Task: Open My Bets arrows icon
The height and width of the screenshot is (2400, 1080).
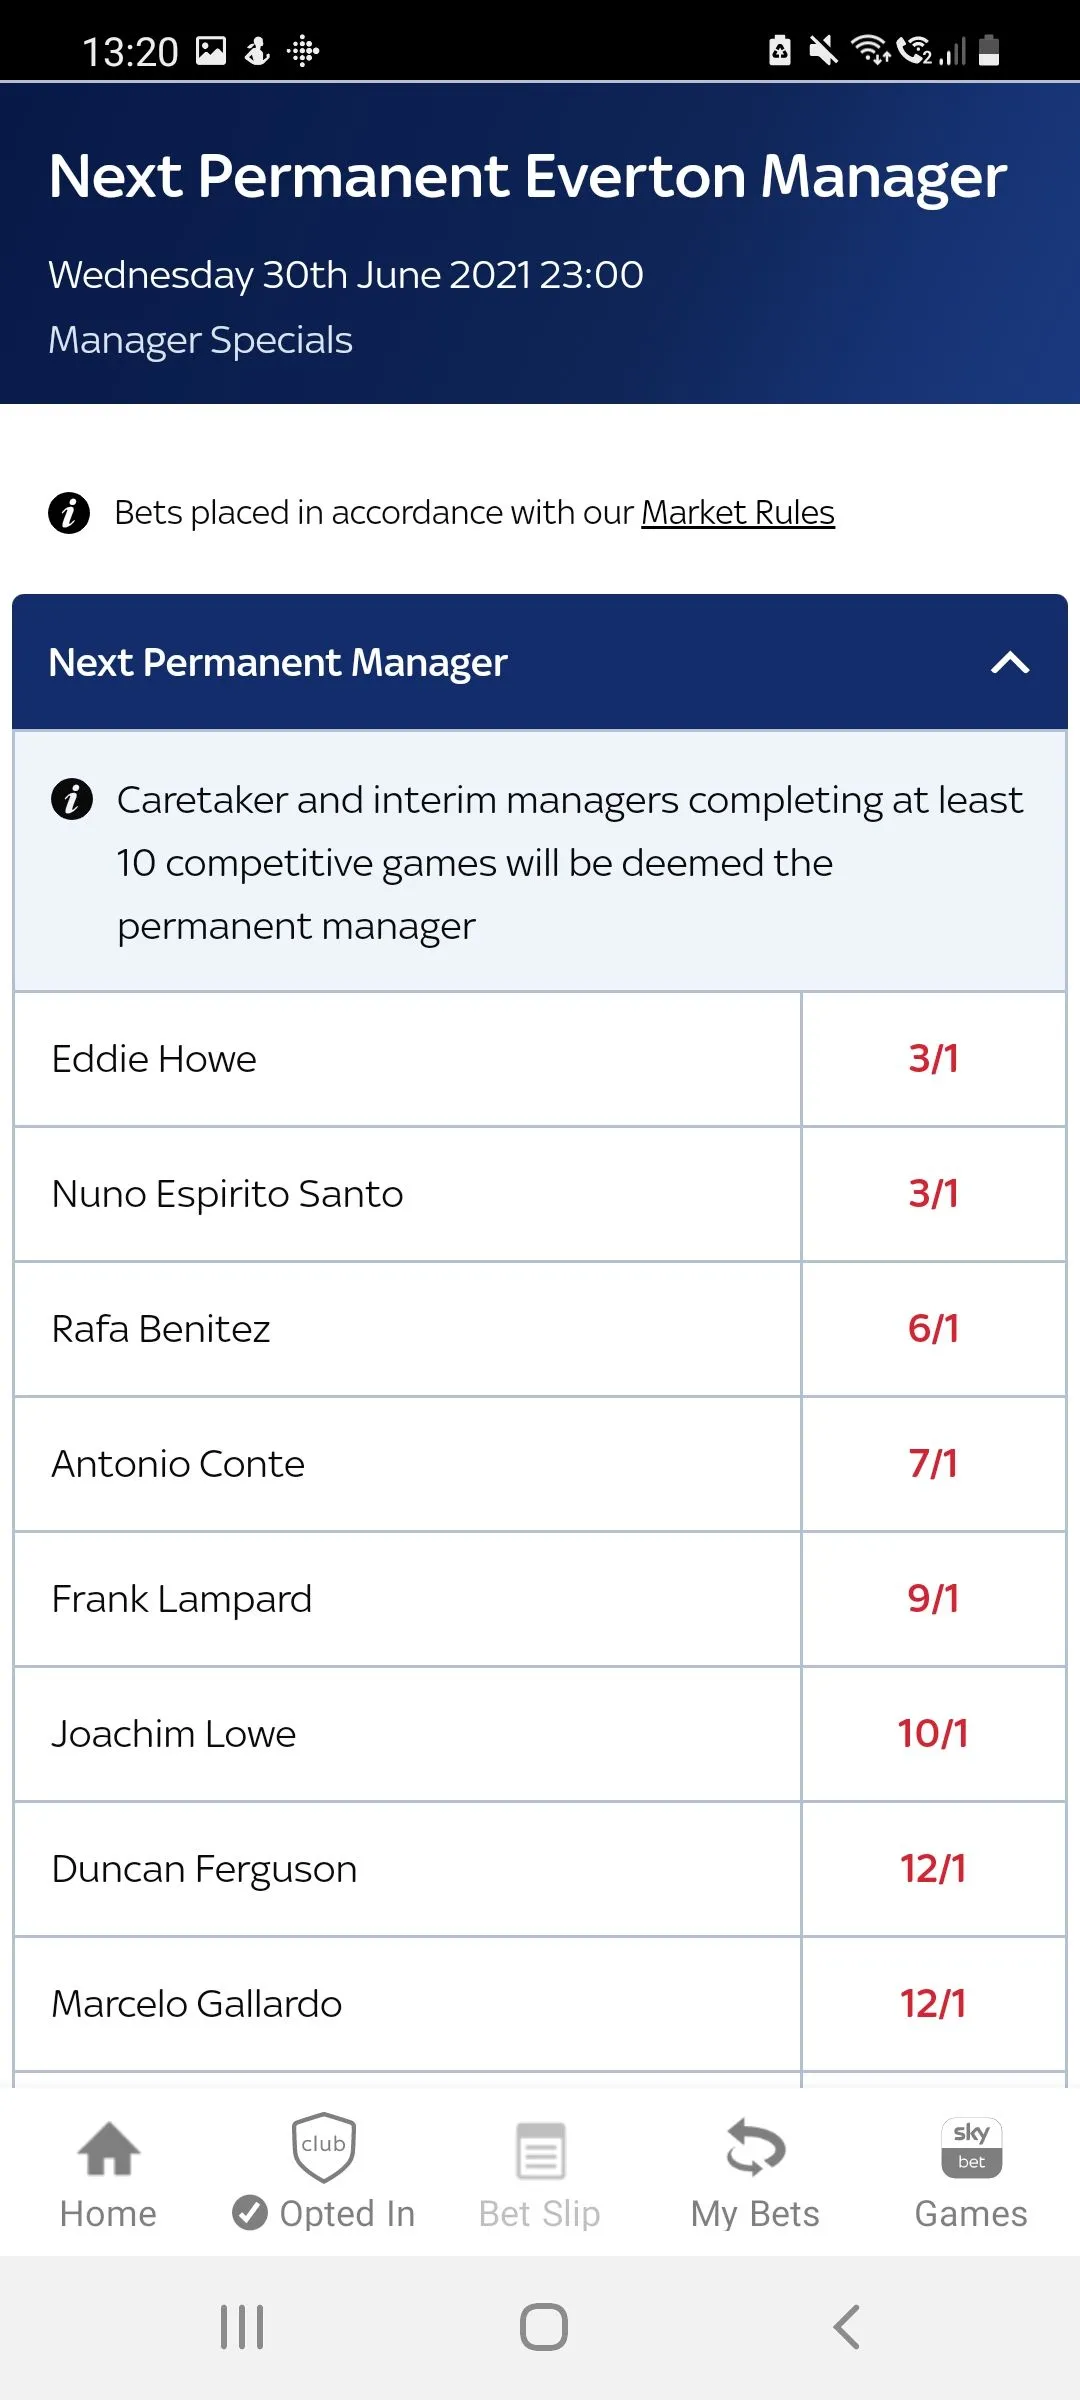Action: (x=755, y=2148)
